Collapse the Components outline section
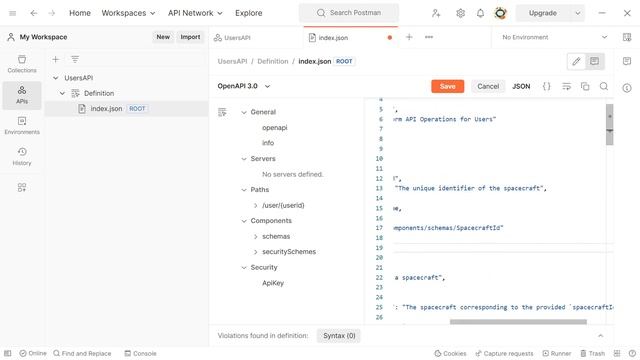The height and width of the screenshot is (360, 640). click(x=244, y=220)
